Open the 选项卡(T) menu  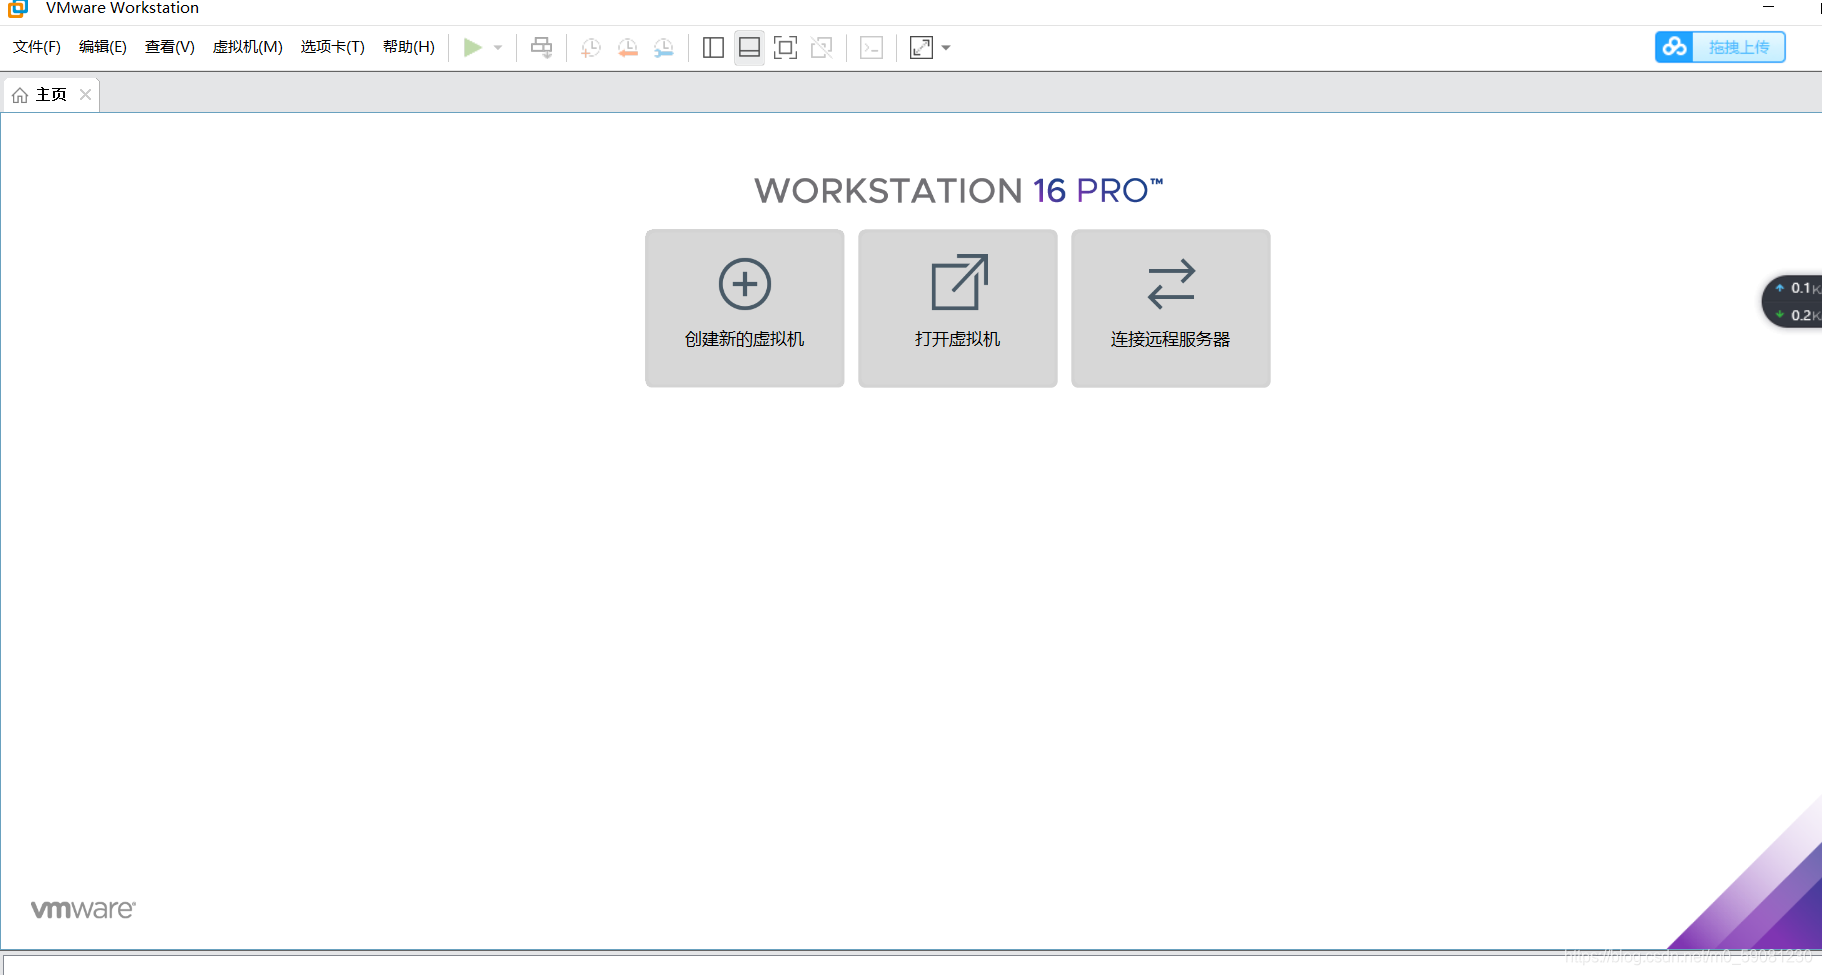pos(333,47)
